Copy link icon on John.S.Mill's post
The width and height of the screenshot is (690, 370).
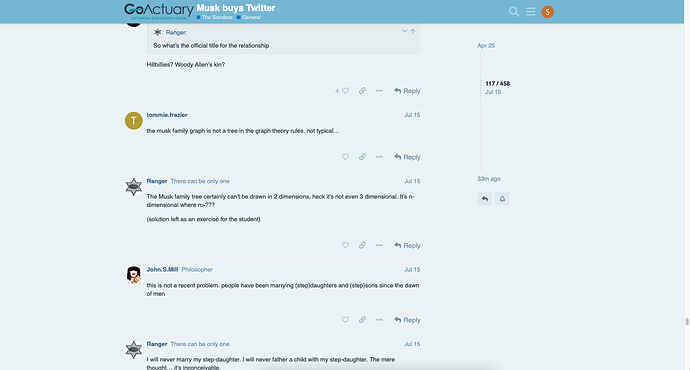pos(362,320)
